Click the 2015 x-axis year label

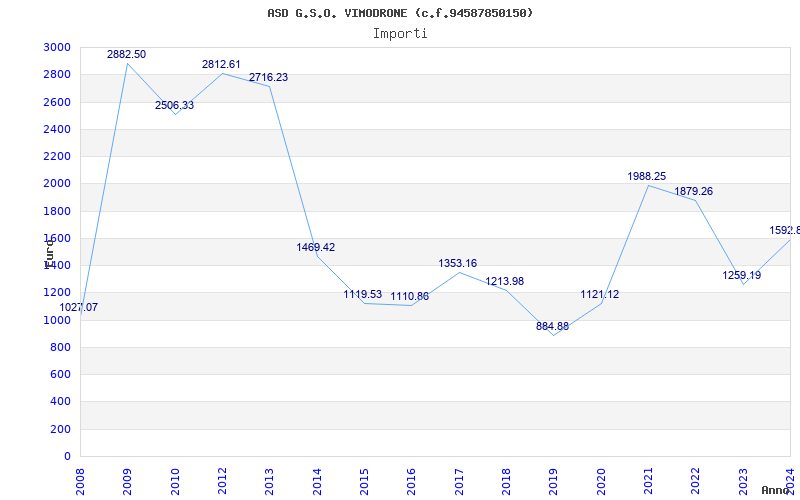[364, 482]
